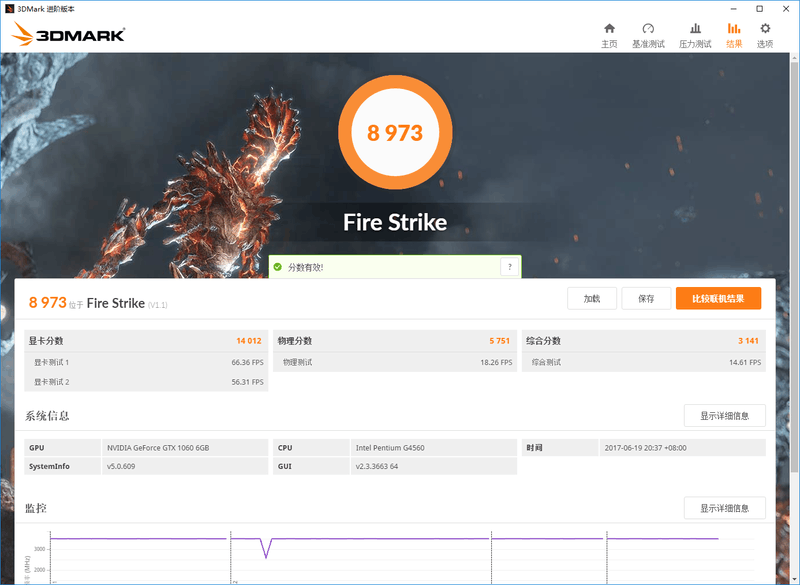Open the Benchmark test (基准测试) section

coord(648,37)
